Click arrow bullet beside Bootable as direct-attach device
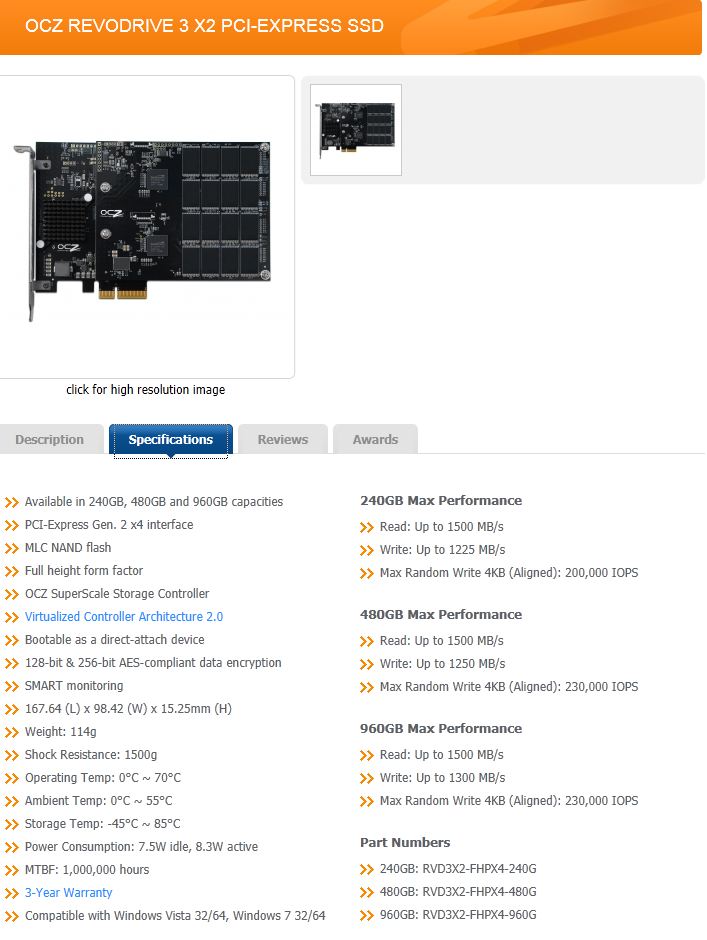 pos(11,641)
